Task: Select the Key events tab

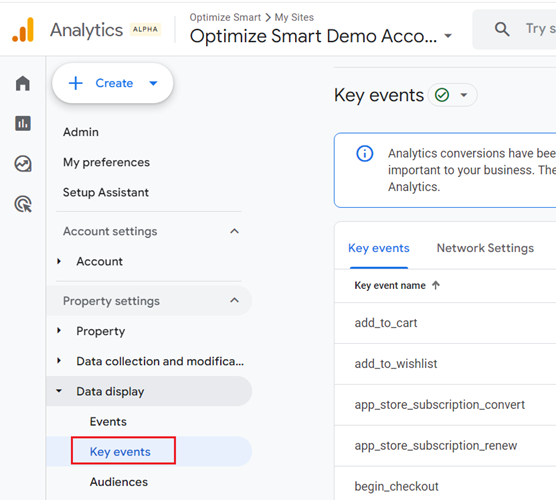Action: pos(379,248)
